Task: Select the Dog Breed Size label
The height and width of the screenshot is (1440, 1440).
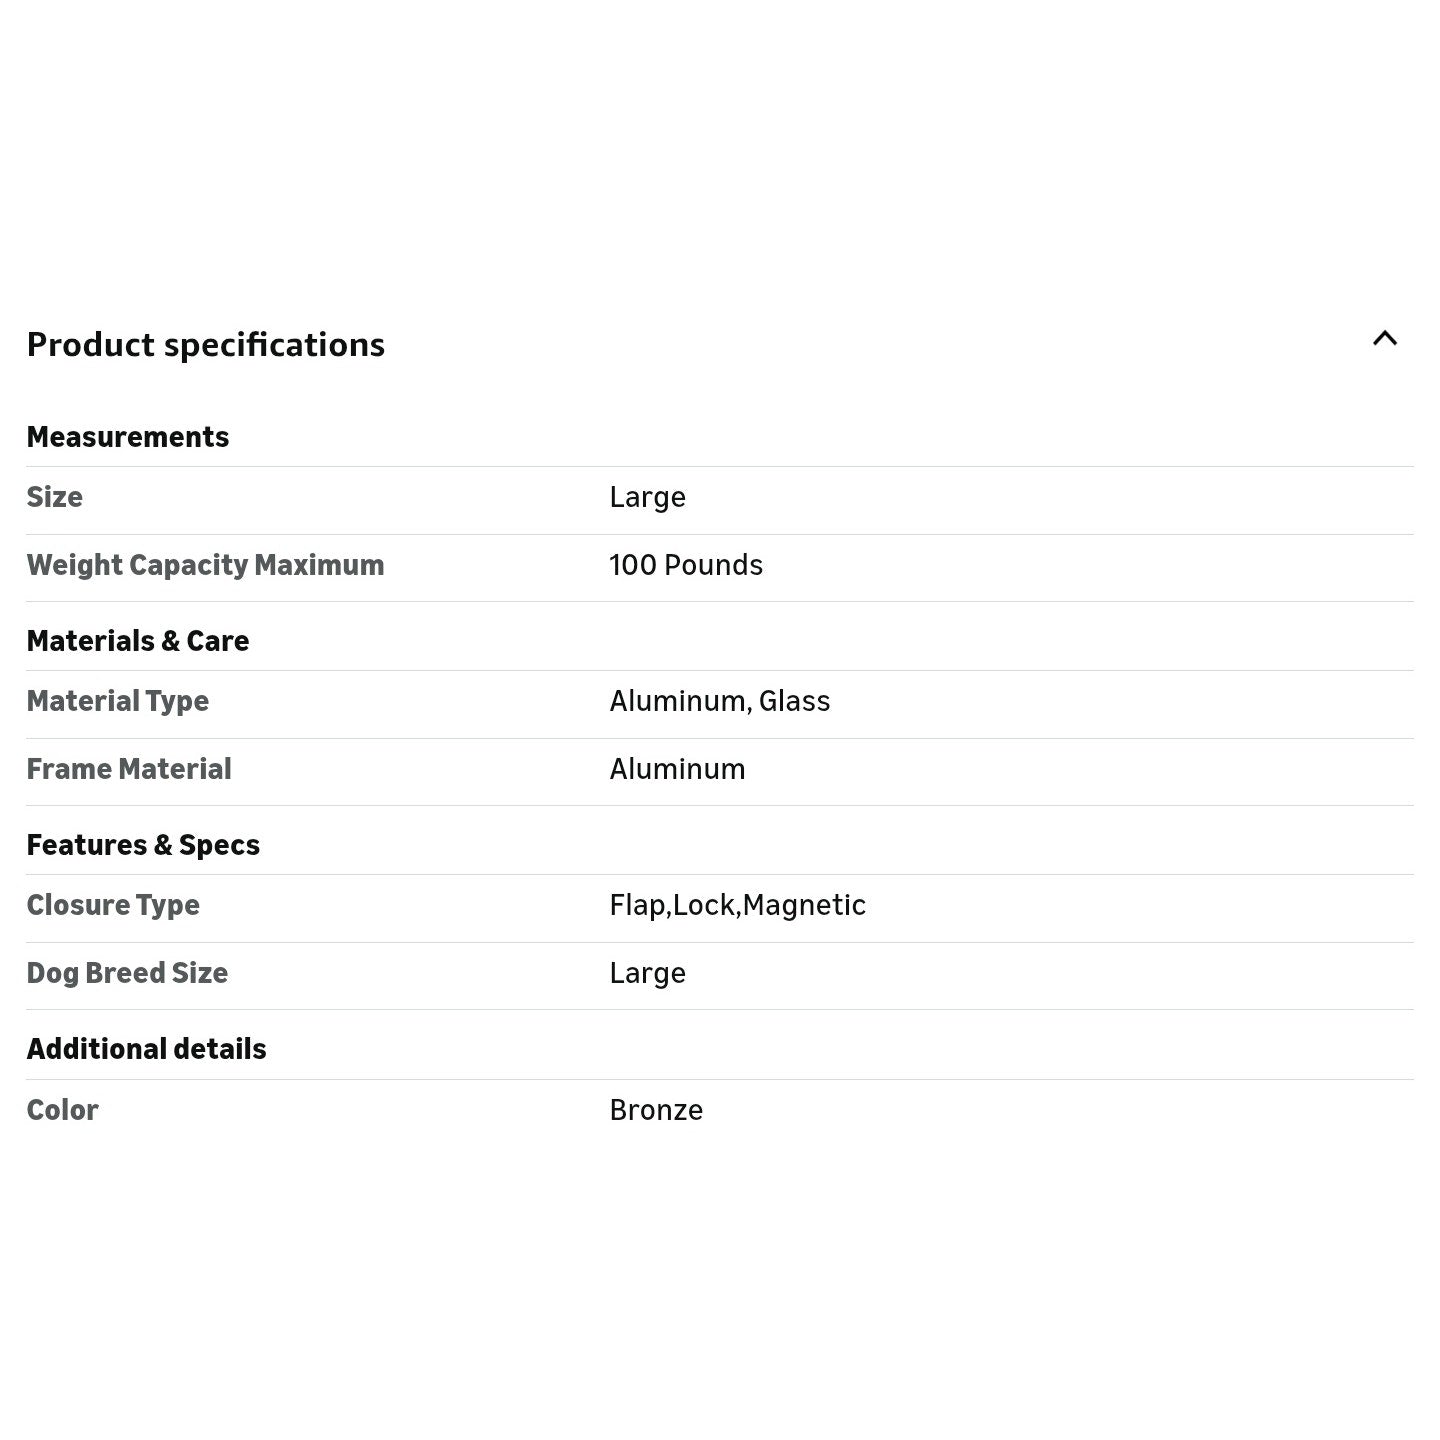Action: click(126, 973)
